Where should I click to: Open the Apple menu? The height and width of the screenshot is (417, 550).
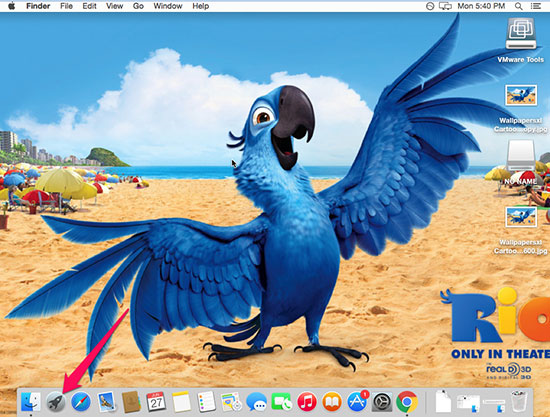tap(12, 6)
